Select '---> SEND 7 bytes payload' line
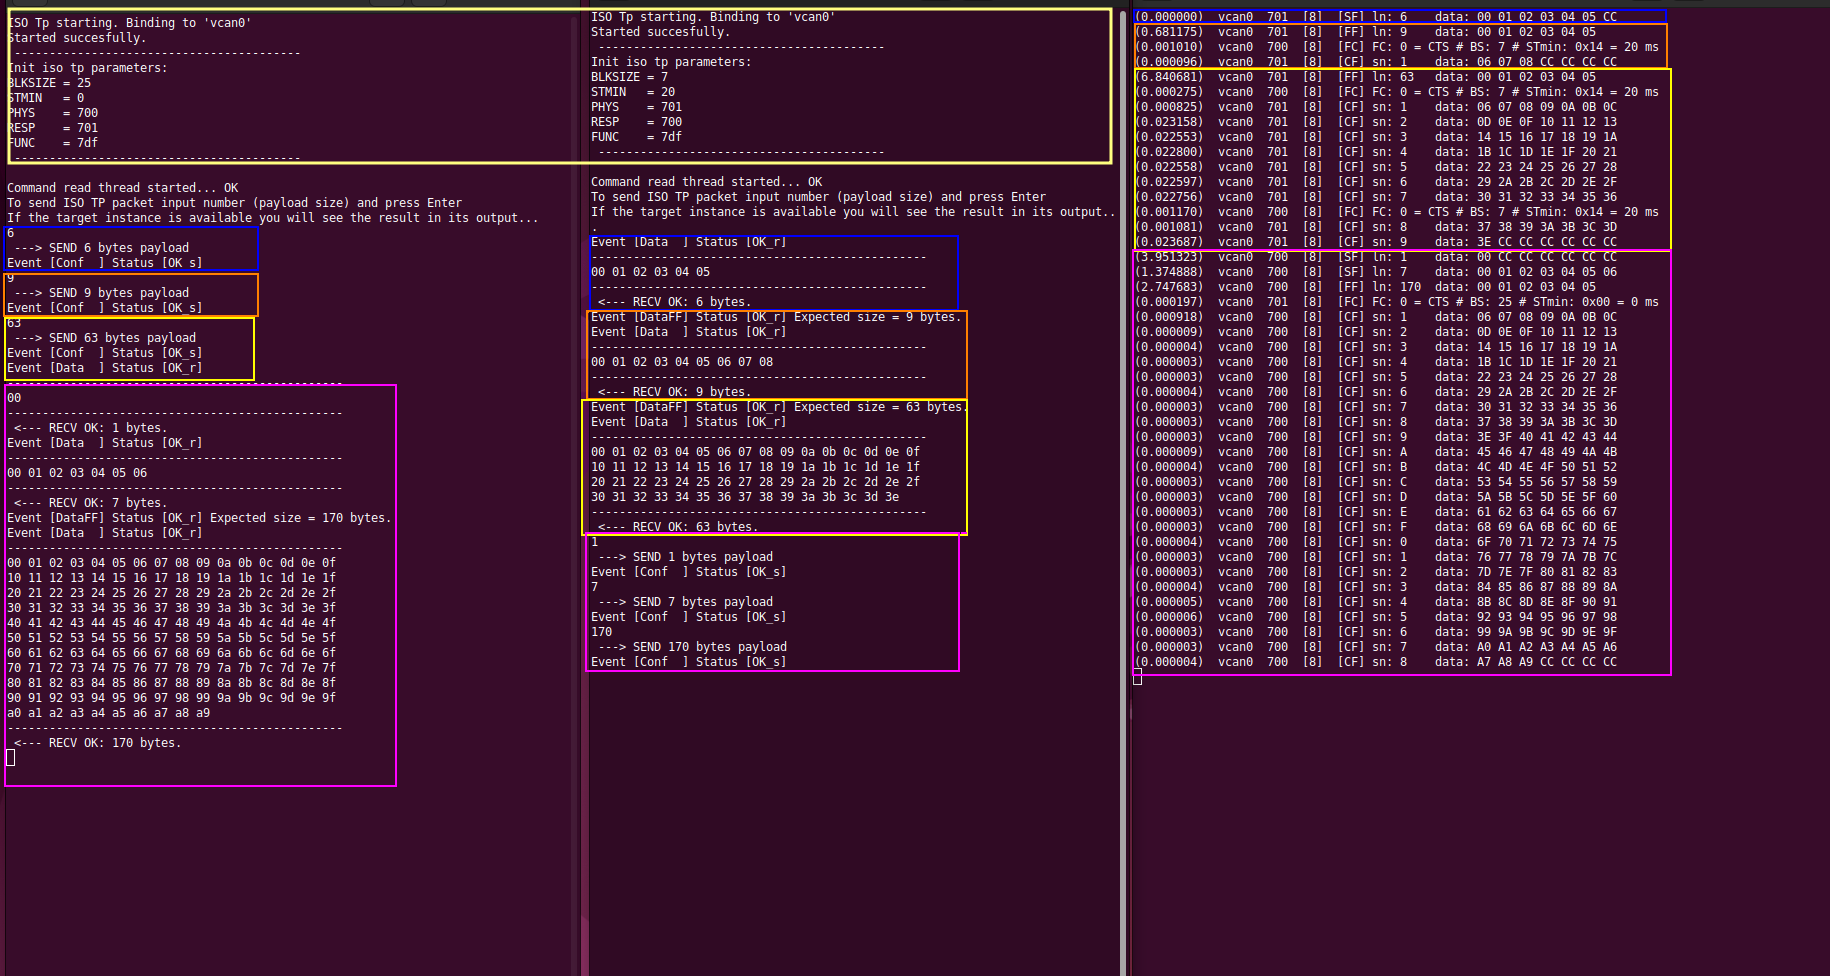The image size is (1830, 976). tap(685, 602)
